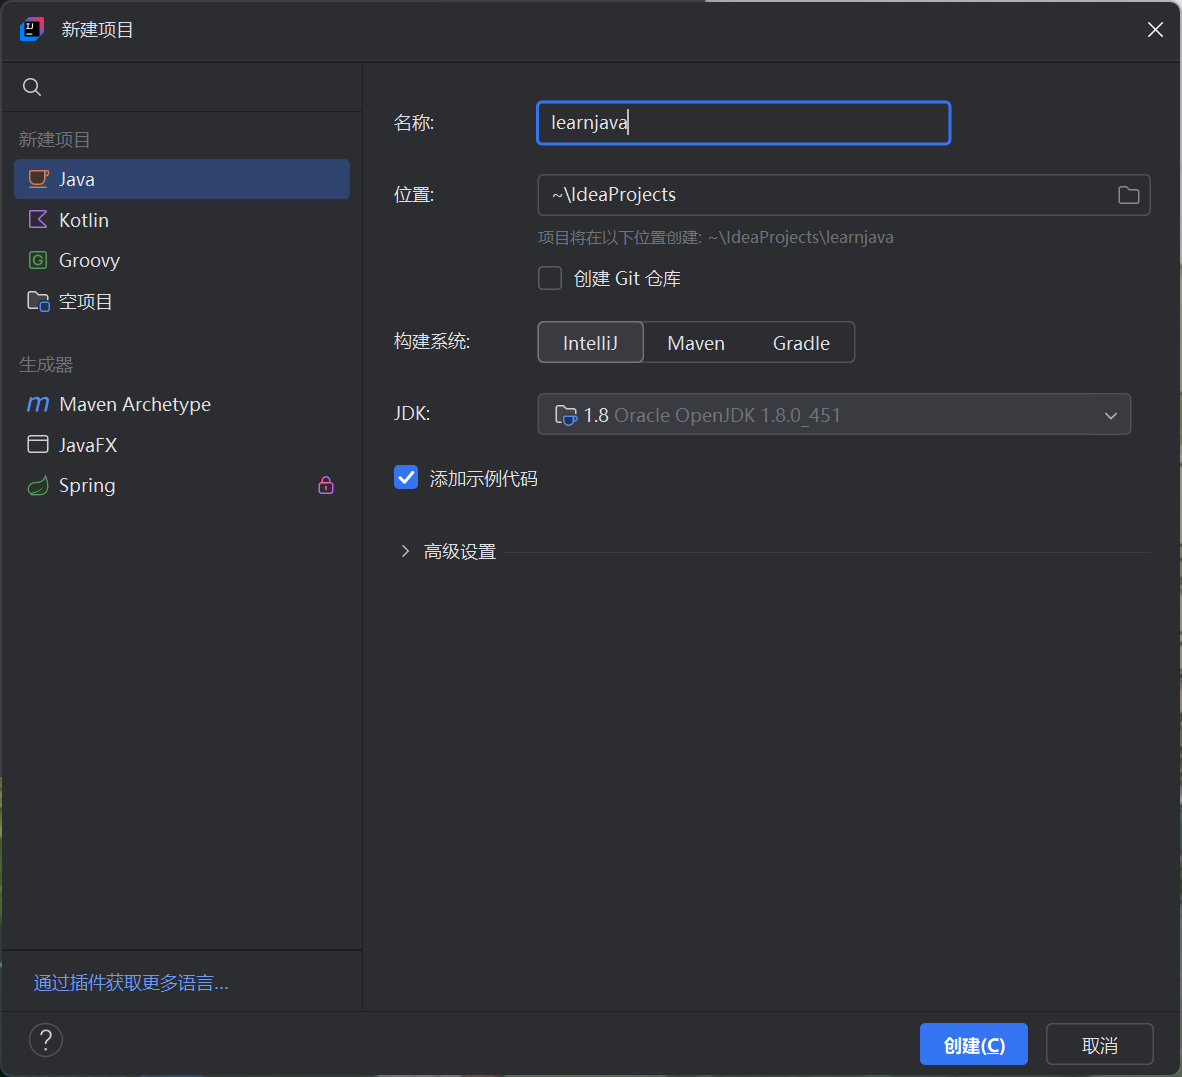This screenshot has width=1182, height=1077.
Task: Choose Gradle build system
Action: [x=801, y=343]
